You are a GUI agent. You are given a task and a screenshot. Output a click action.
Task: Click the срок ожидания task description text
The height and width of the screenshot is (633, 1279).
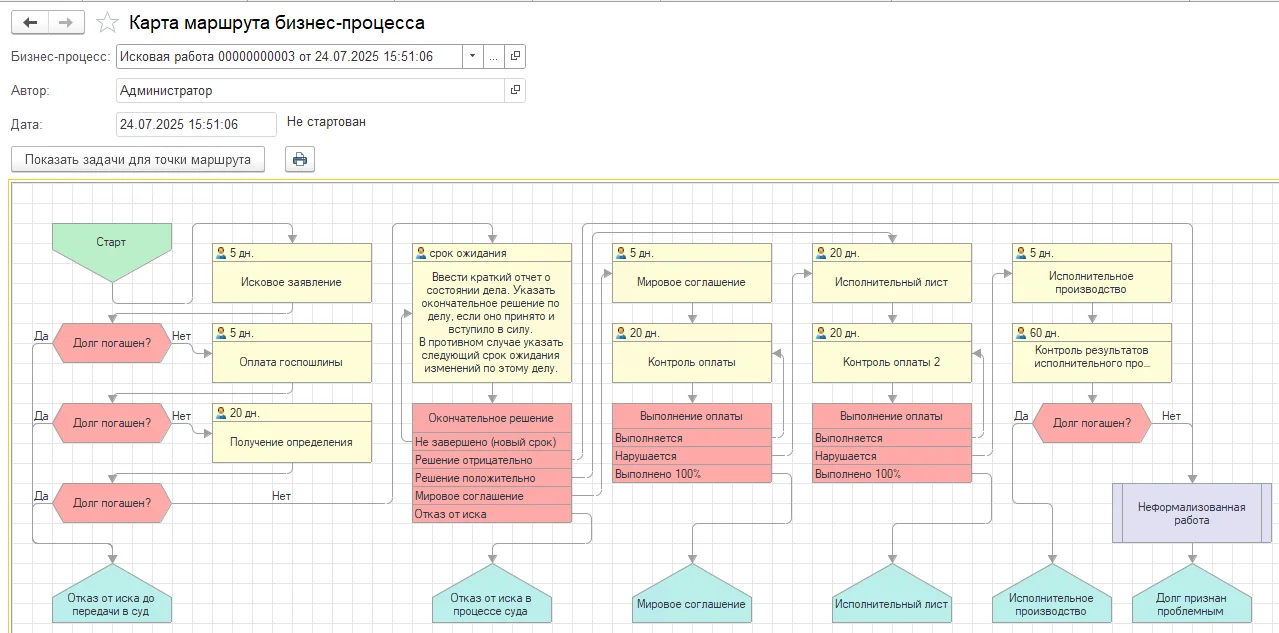[492, 322]
